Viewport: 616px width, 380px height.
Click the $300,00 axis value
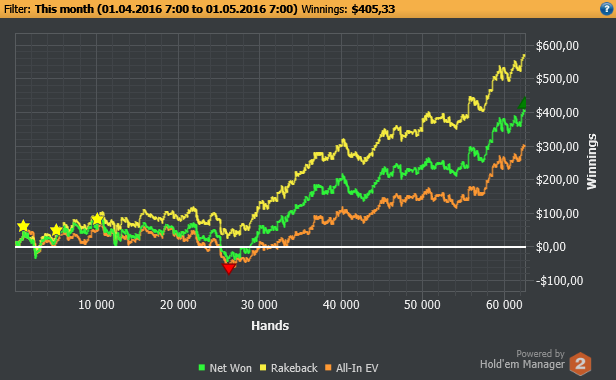557,147
